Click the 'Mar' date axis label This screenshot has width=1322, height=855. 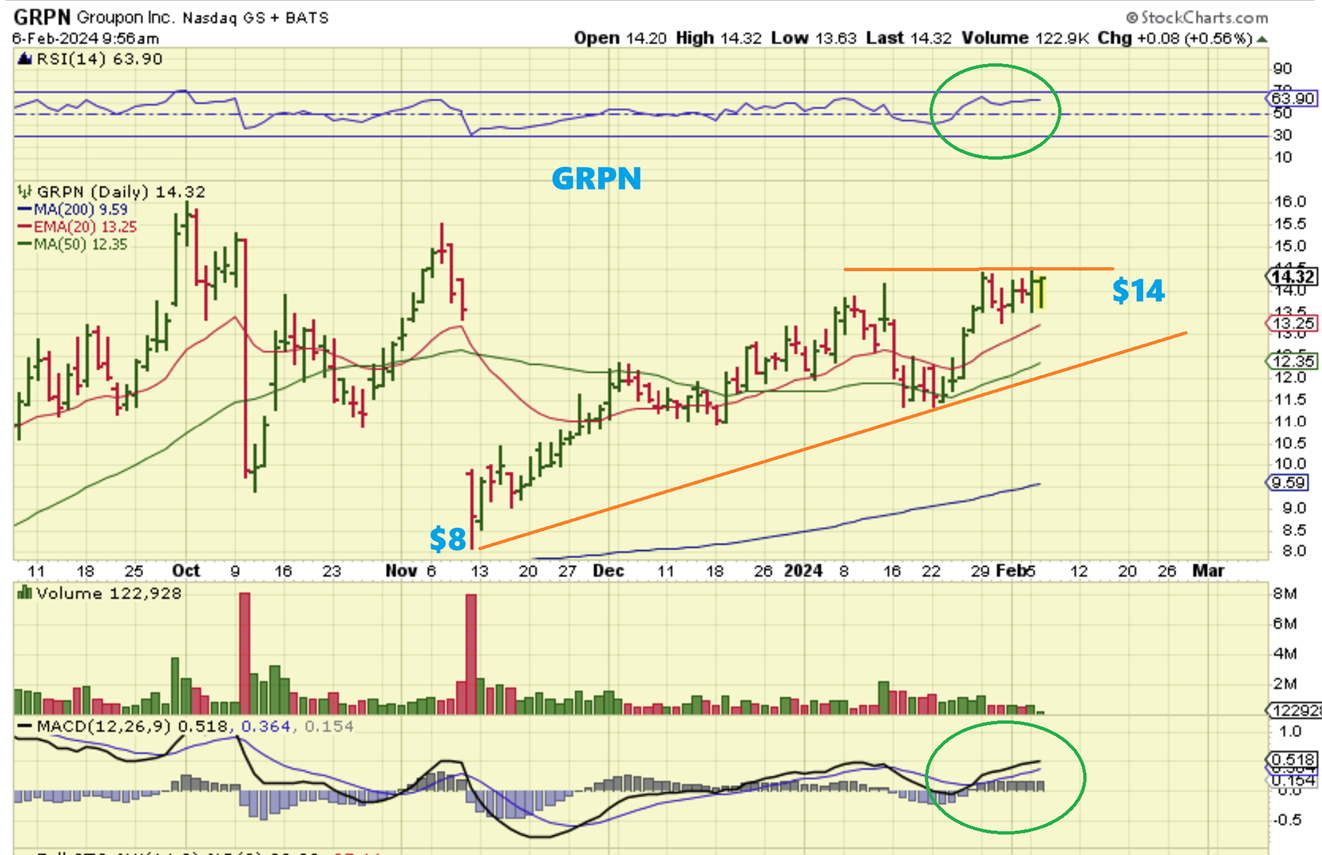pyautogui.click(x=1210, y=571)
